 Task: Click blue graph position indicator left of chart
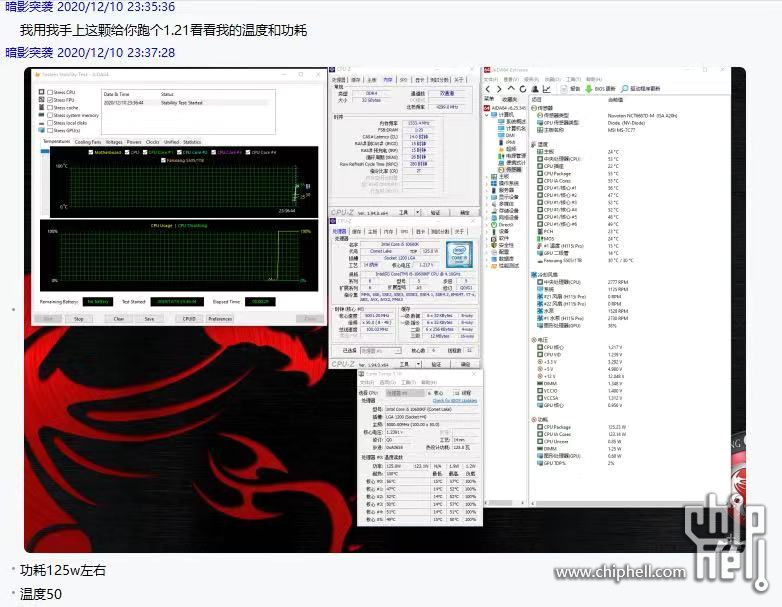[44, 152]
